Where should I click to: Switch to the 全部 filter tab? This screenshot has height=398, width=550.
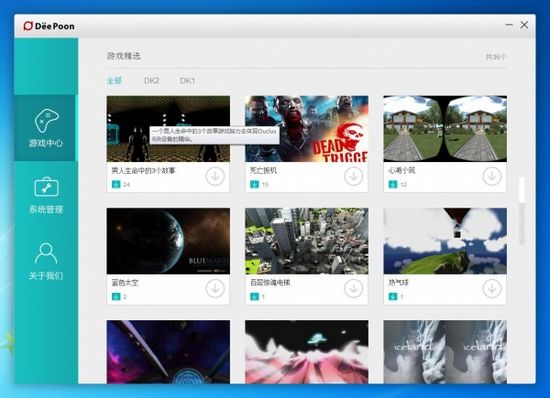click(x=114, y=81)
